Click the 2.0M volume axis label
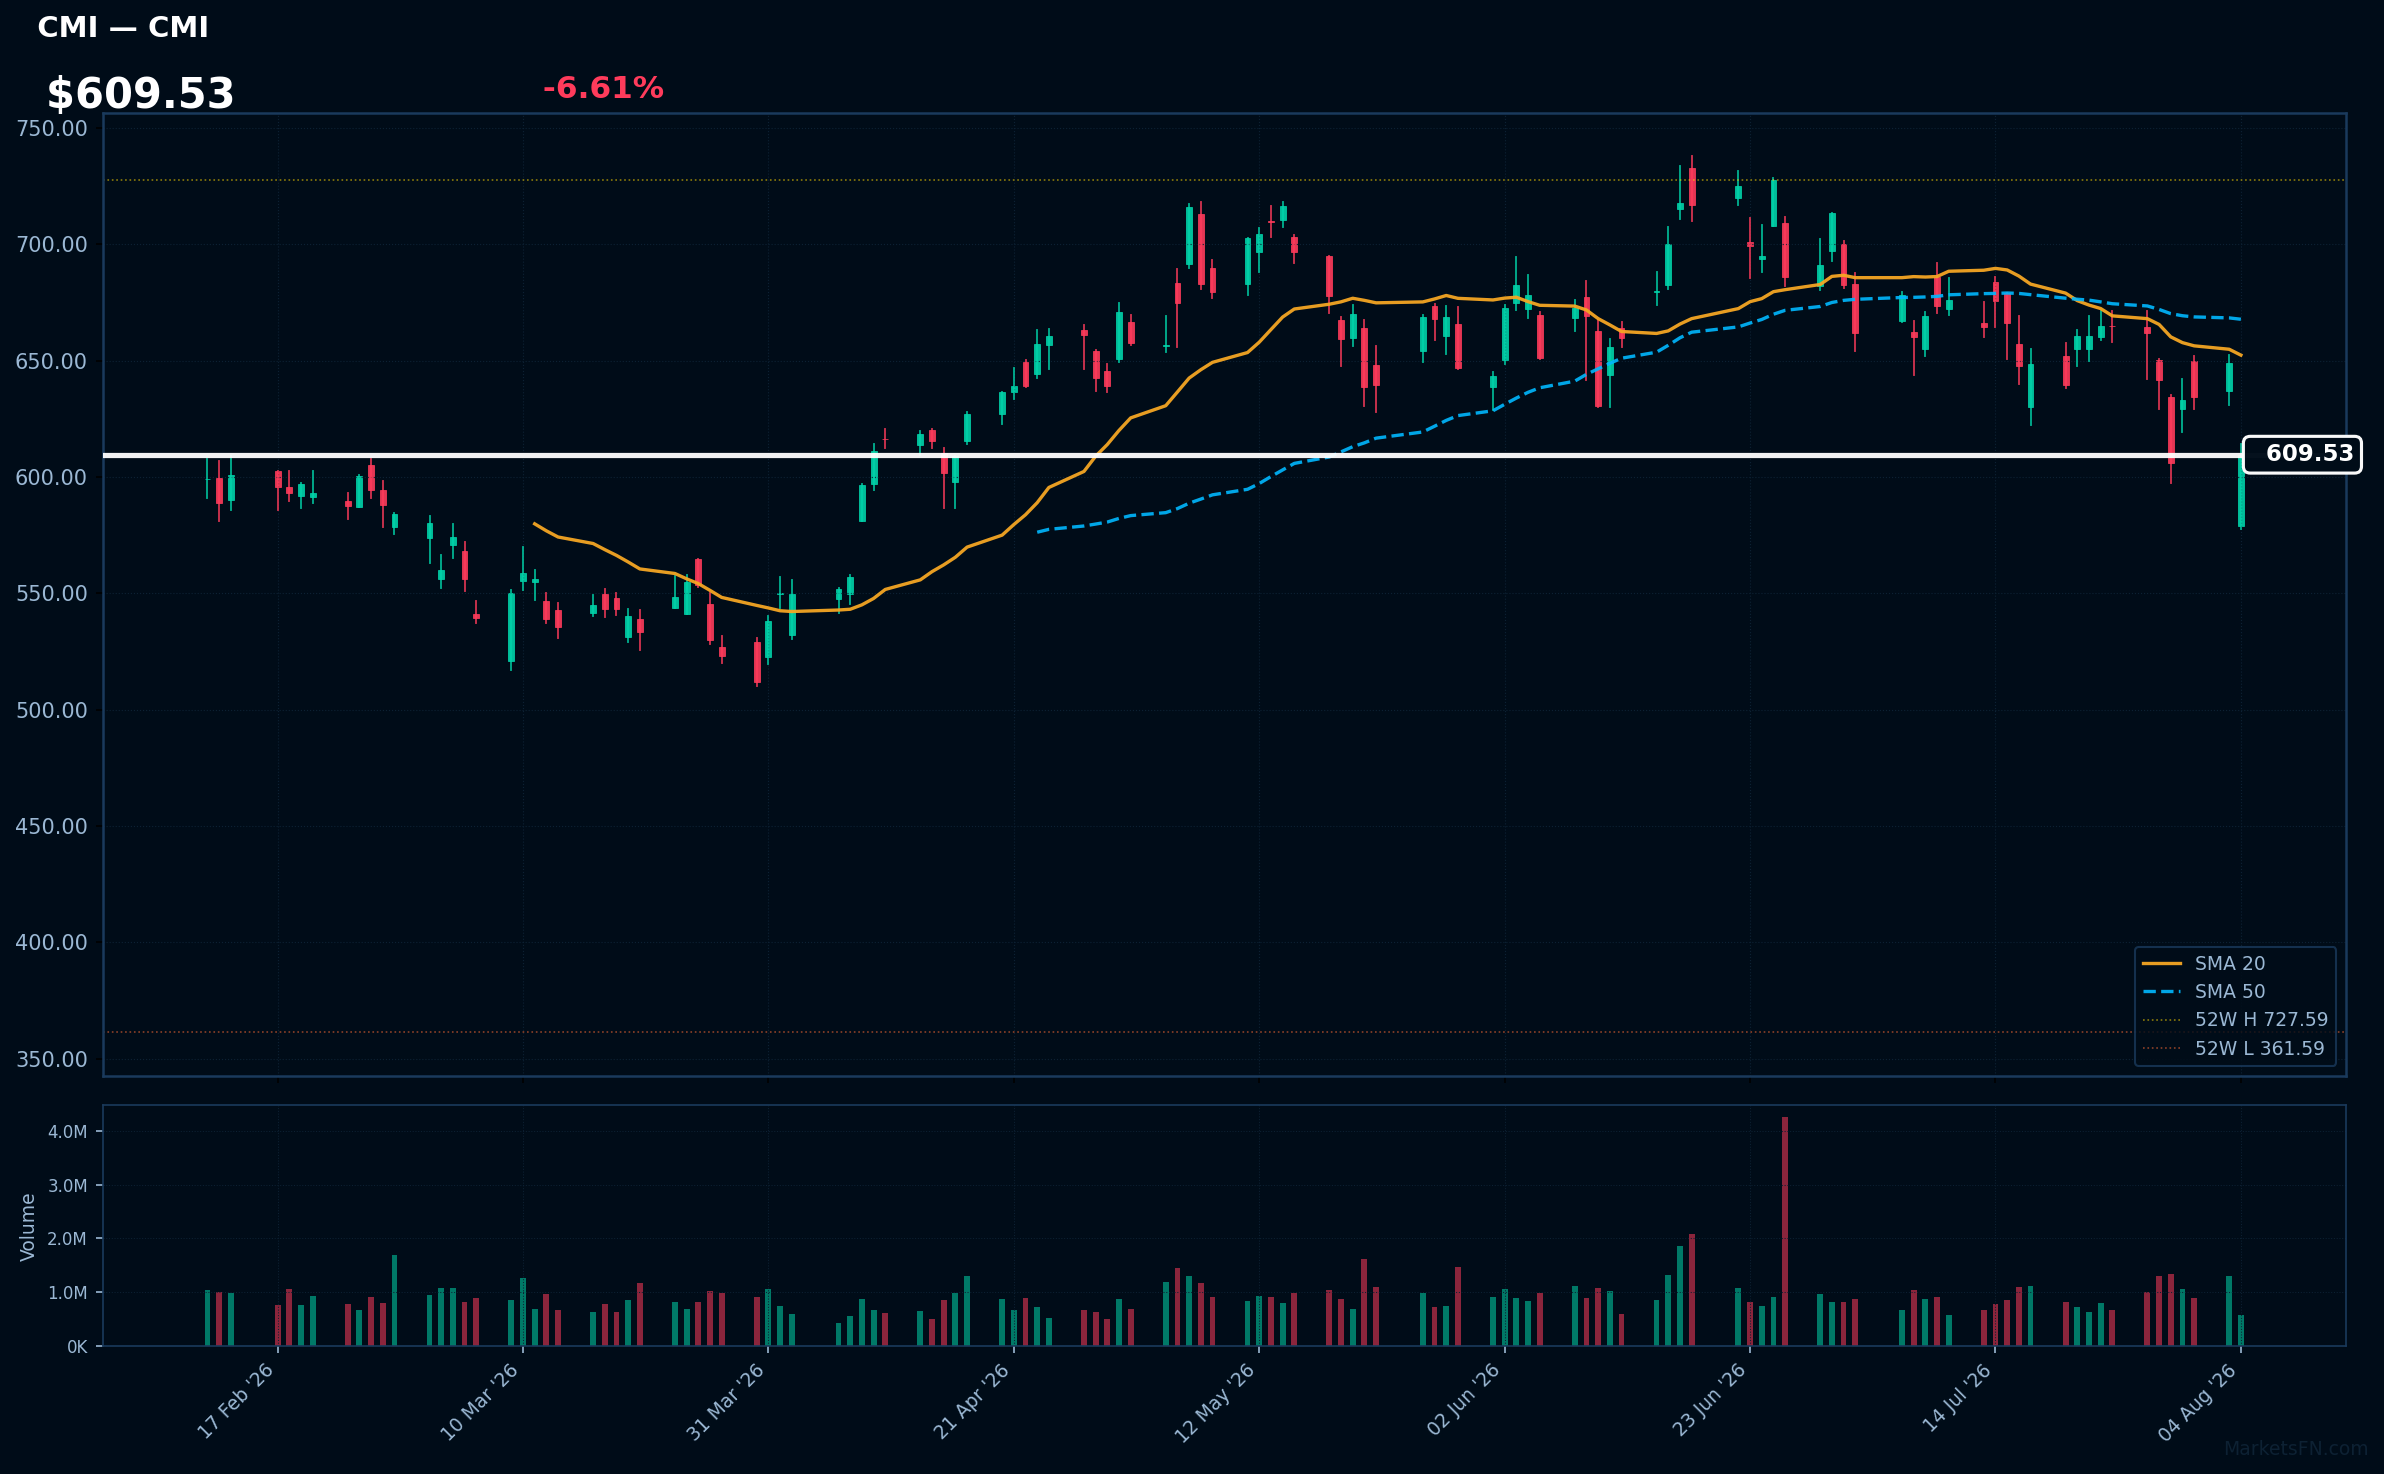This screenshot has height=1474, width=2384. (68, 1239)
